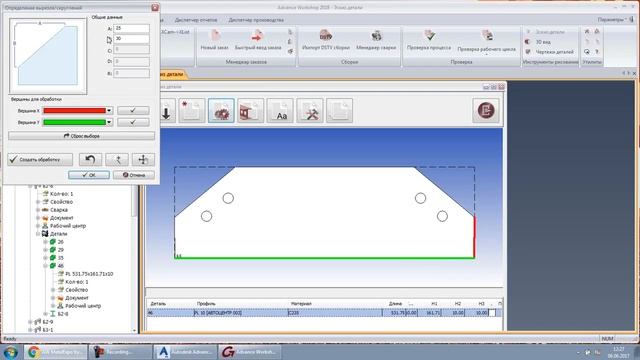Click the Сброс выбора button
This screenshot has height=360, width=640.
tap(82, 136)
